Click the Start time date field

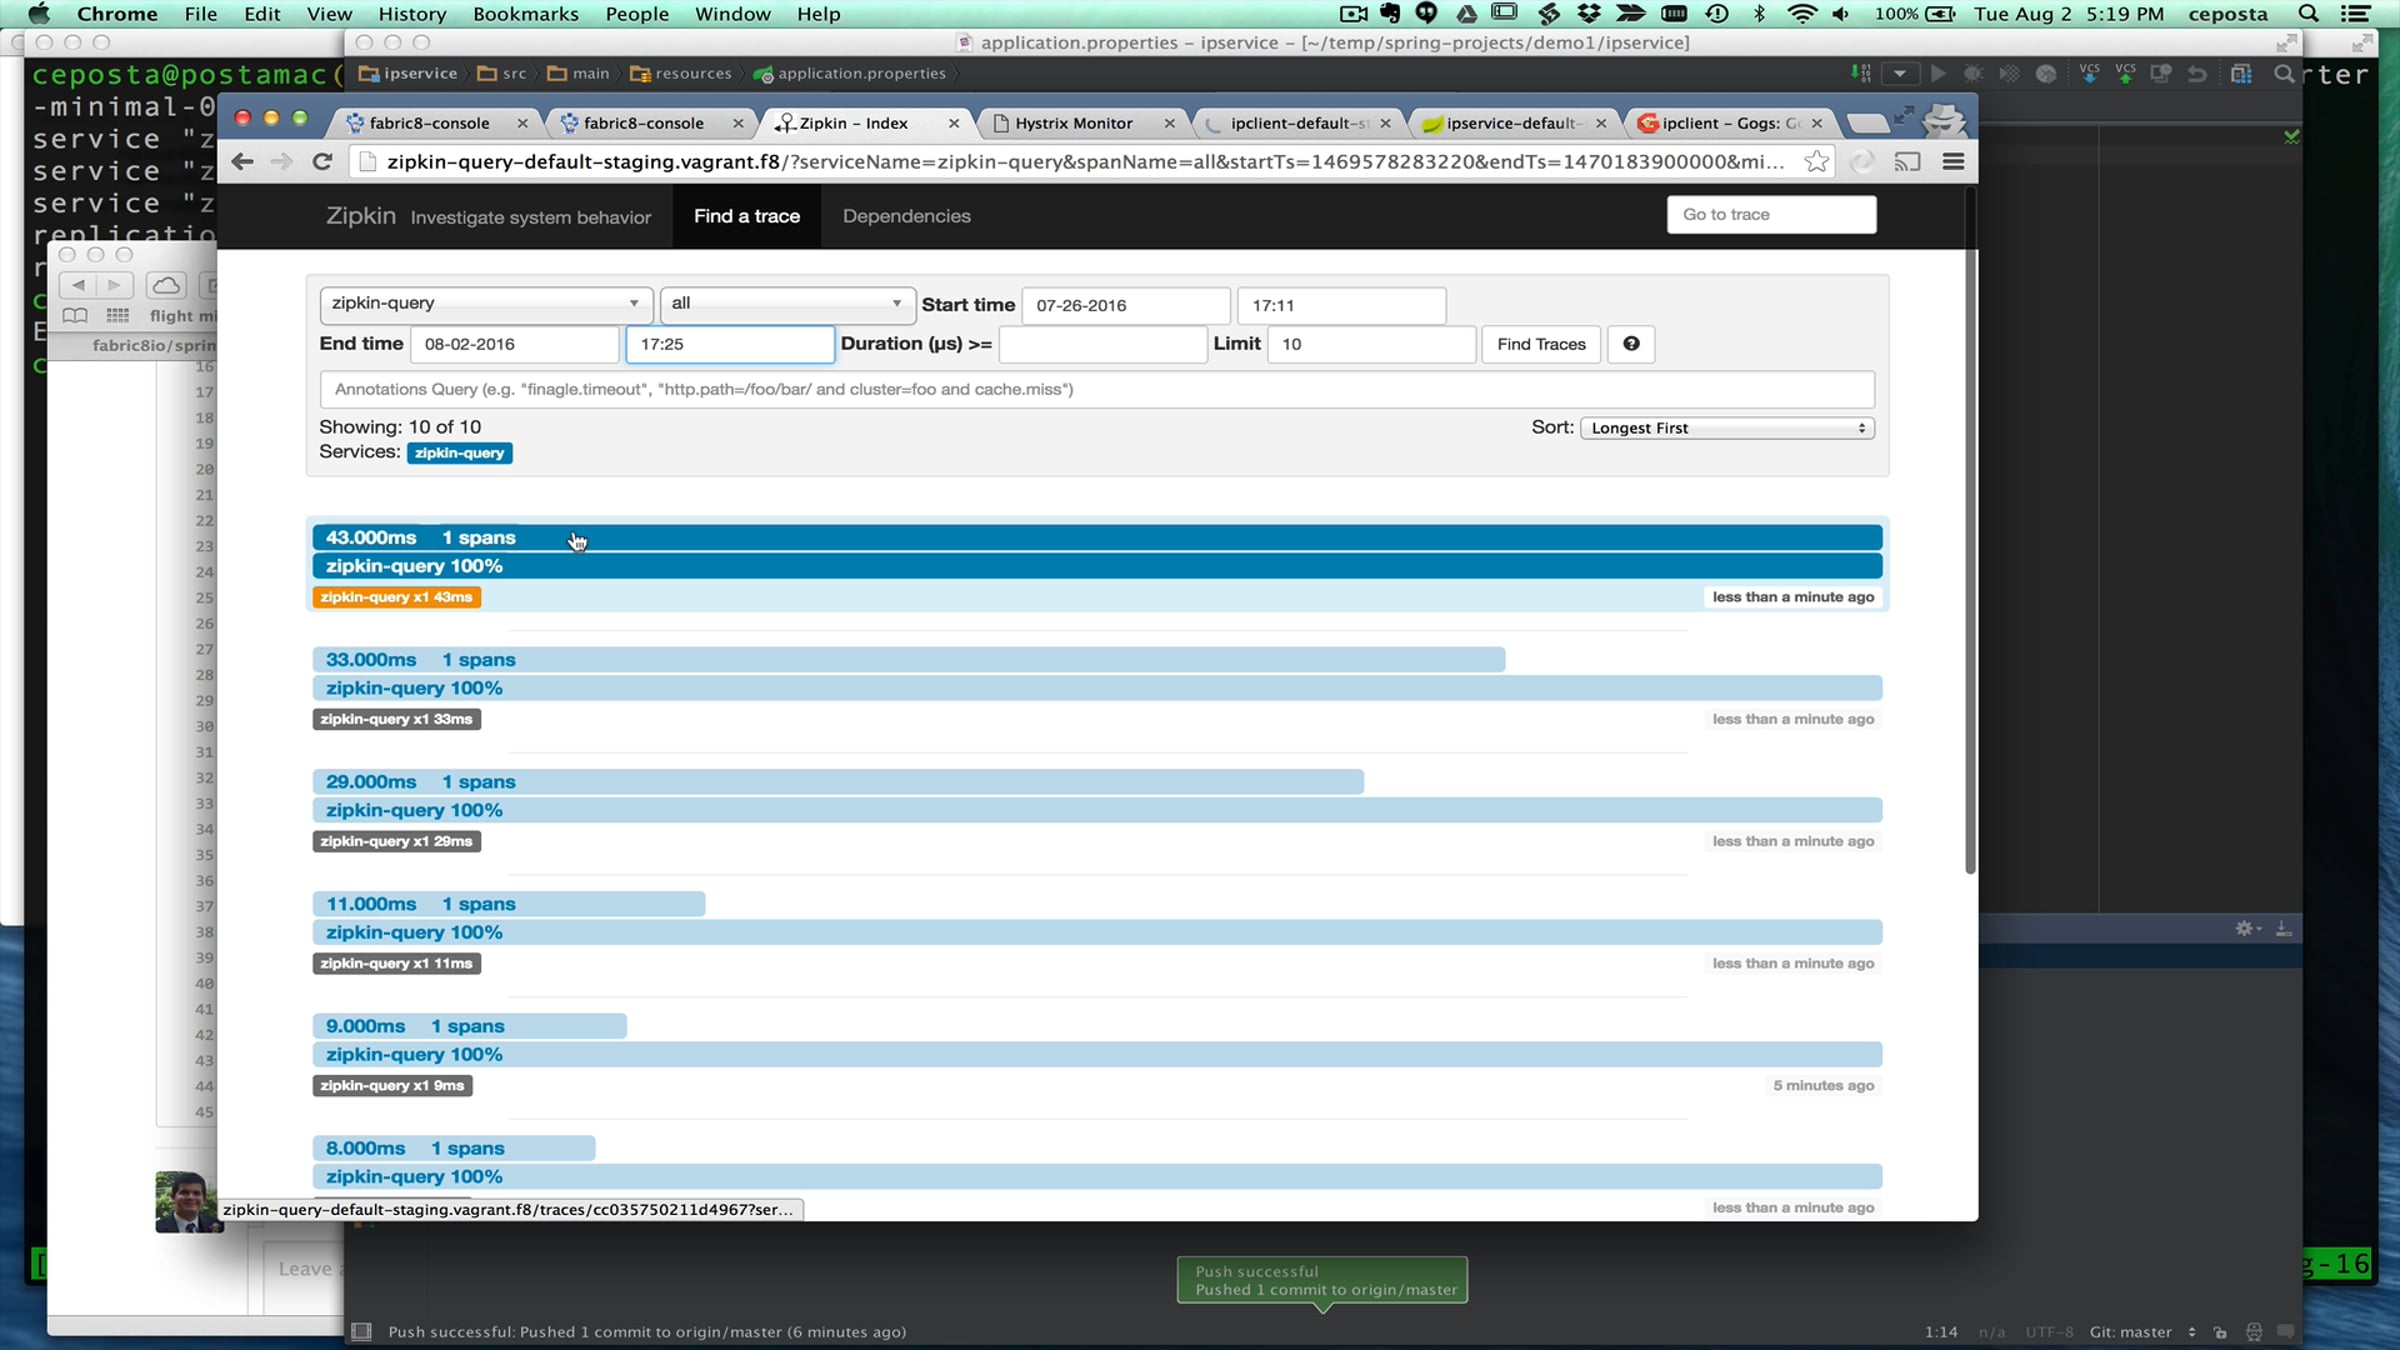pos(1126,306)
